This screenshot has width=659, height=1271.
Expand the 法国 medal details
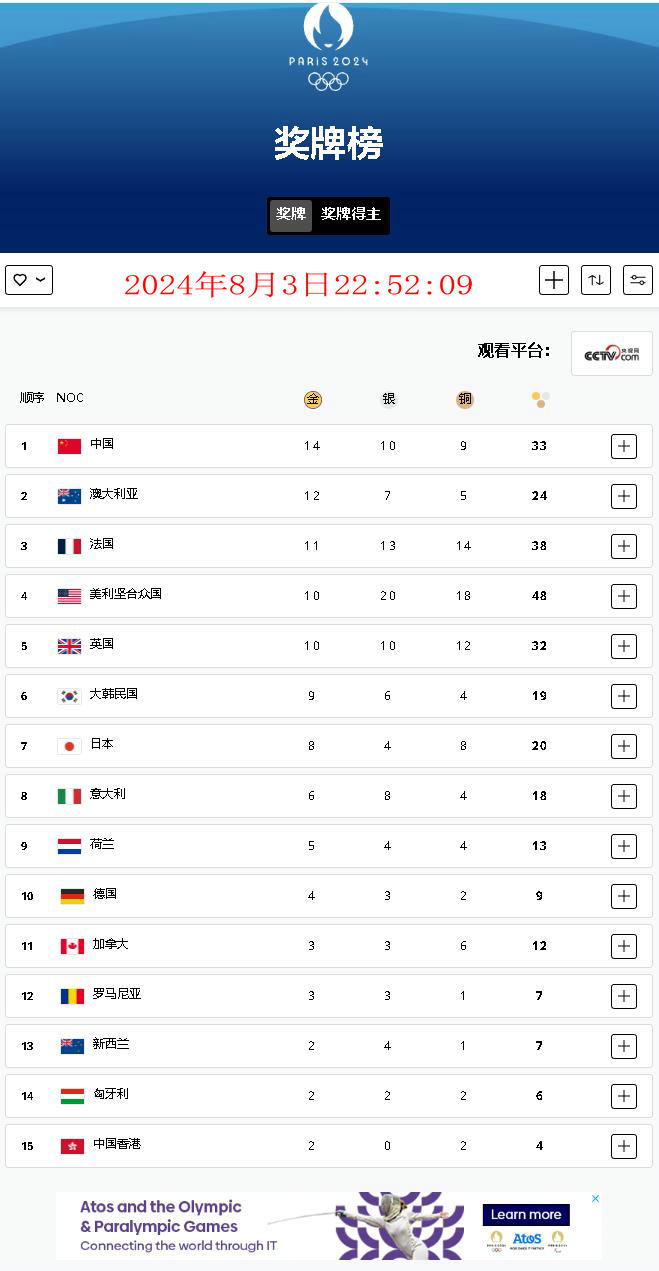pos(623,546)
